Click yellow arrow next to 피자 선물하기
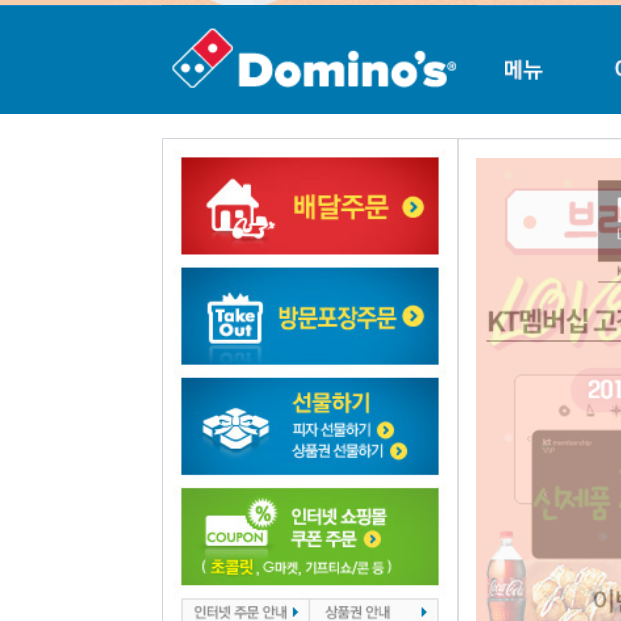This screenshot has height=621, width=621. tap(385, 430)
